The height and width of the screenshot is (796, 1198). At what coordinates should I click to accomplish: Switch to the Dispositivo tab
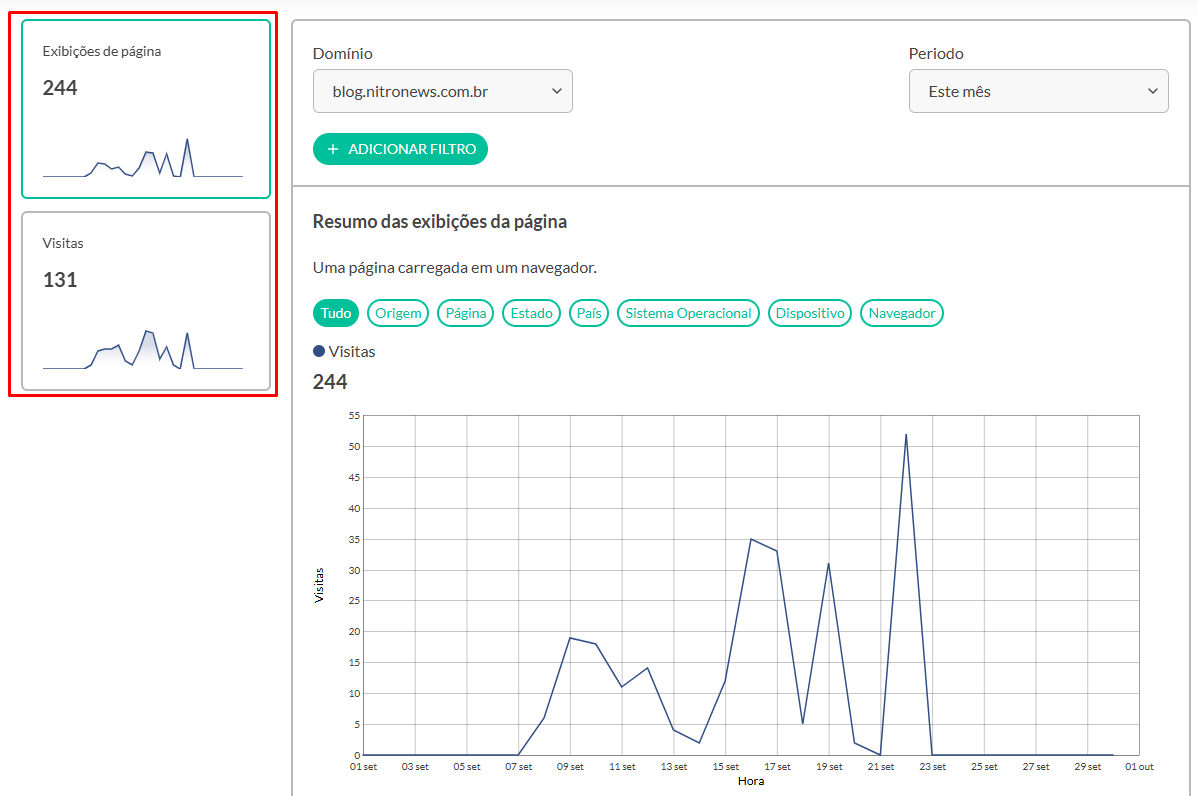tap(809, 313)
